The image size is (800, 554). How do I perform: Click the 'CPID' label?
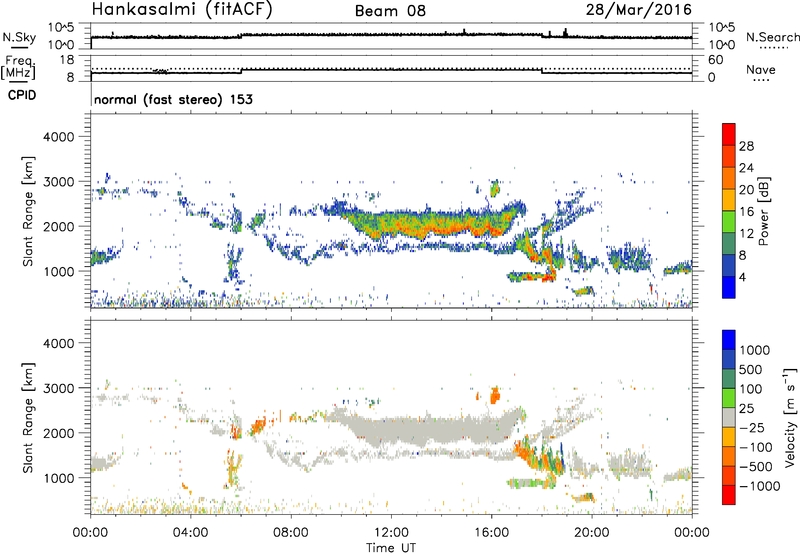[22, 95]
